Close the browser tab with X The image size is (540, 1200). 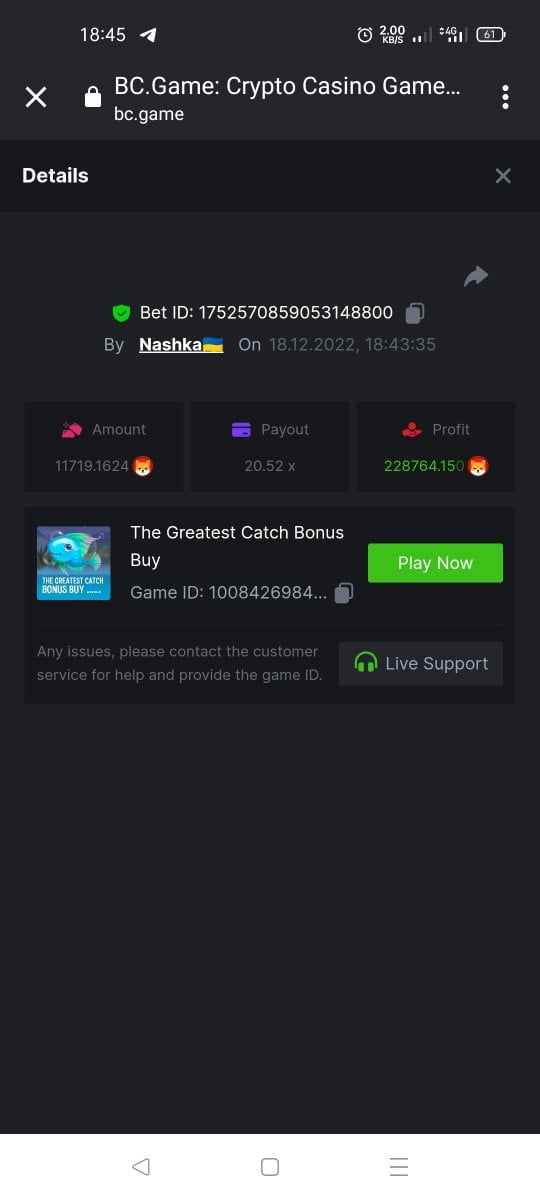tap(36, 97)
